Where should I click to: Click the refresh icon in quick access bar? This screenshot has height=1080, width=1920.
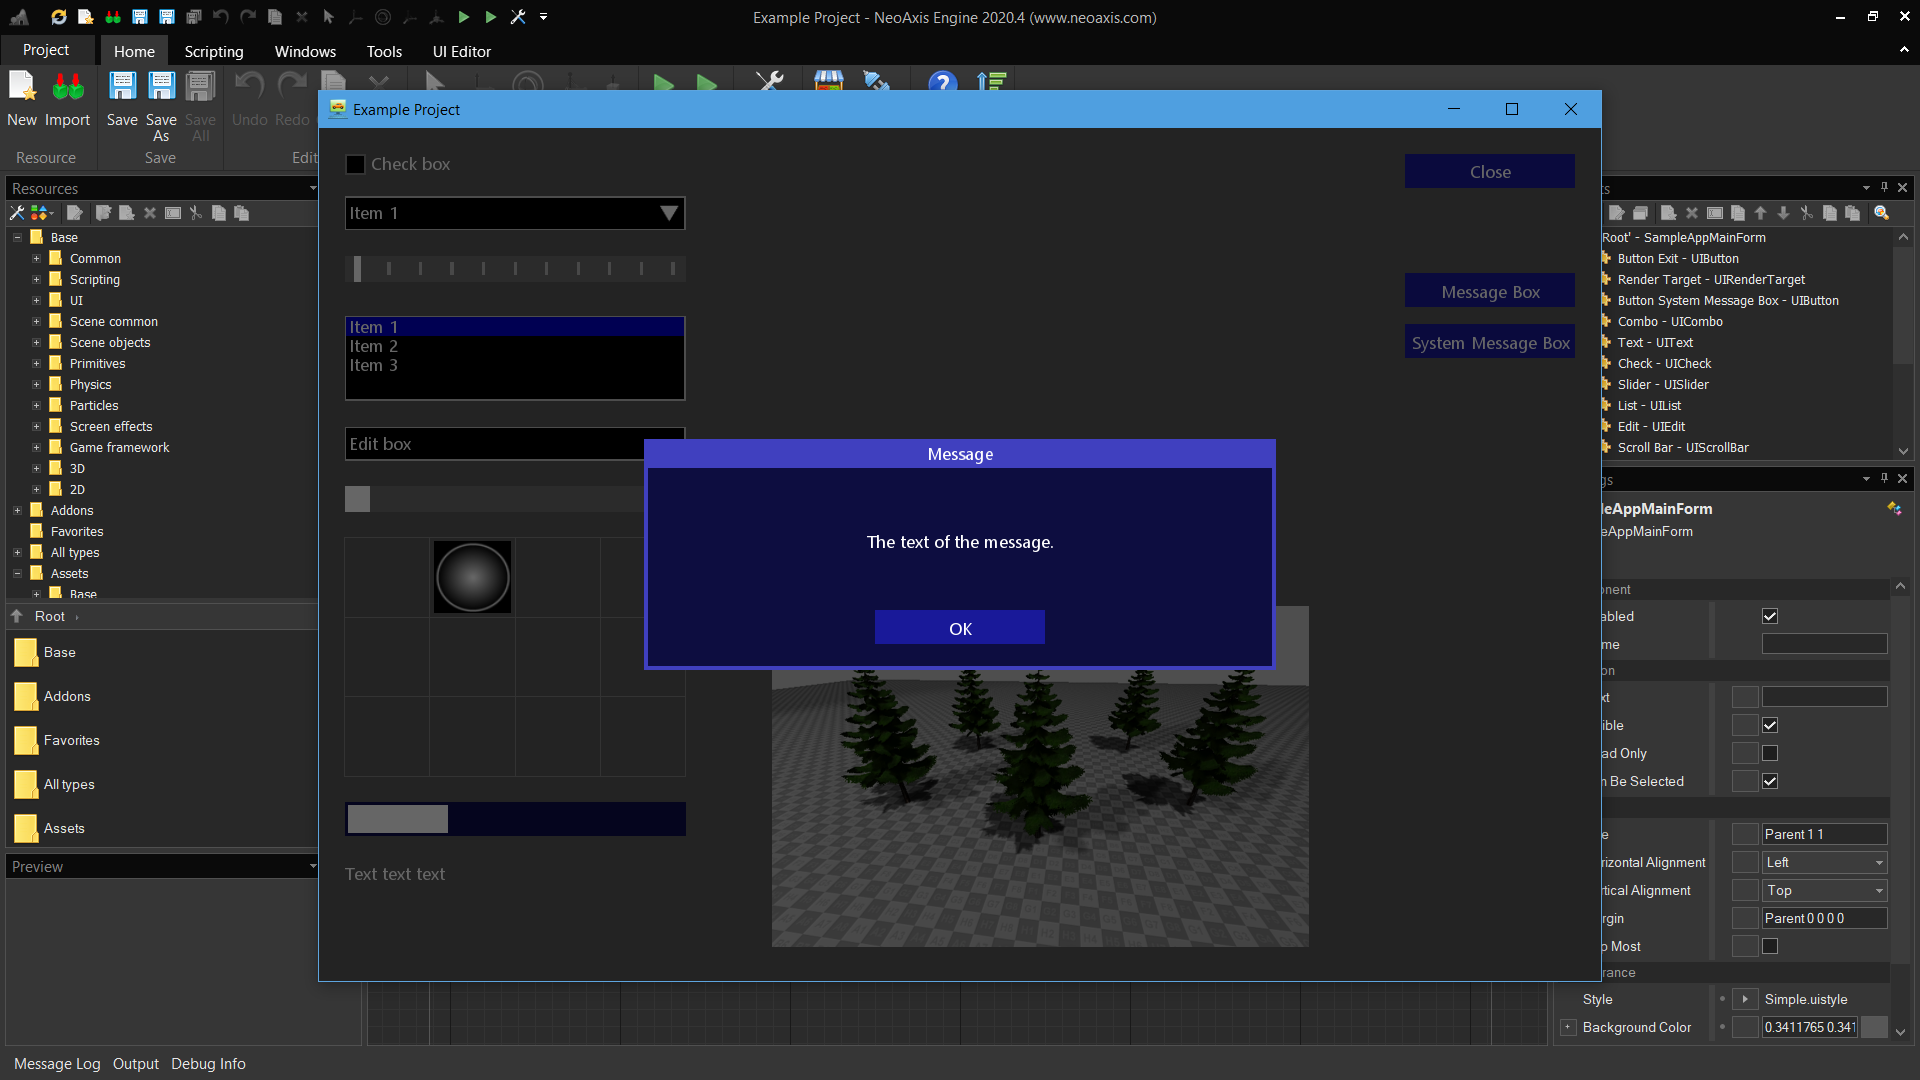[x=59, y=17]
